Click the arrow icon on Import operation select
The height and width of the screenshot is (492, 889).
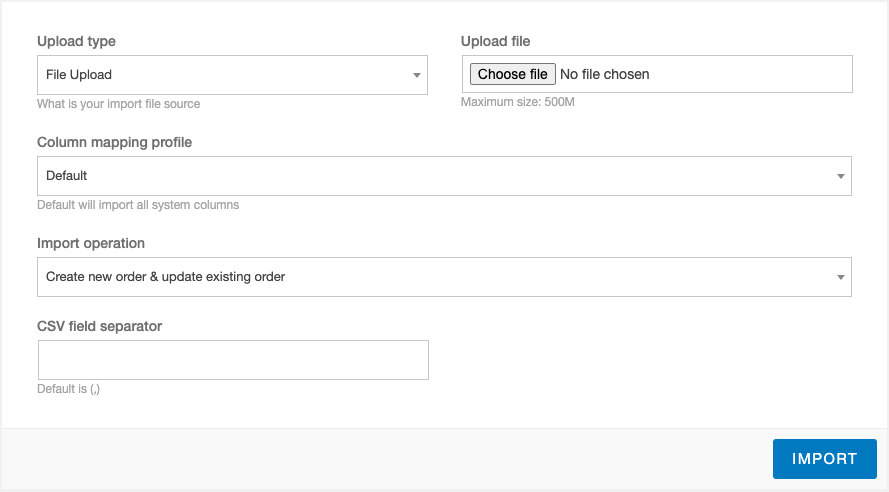pos(841,277)
